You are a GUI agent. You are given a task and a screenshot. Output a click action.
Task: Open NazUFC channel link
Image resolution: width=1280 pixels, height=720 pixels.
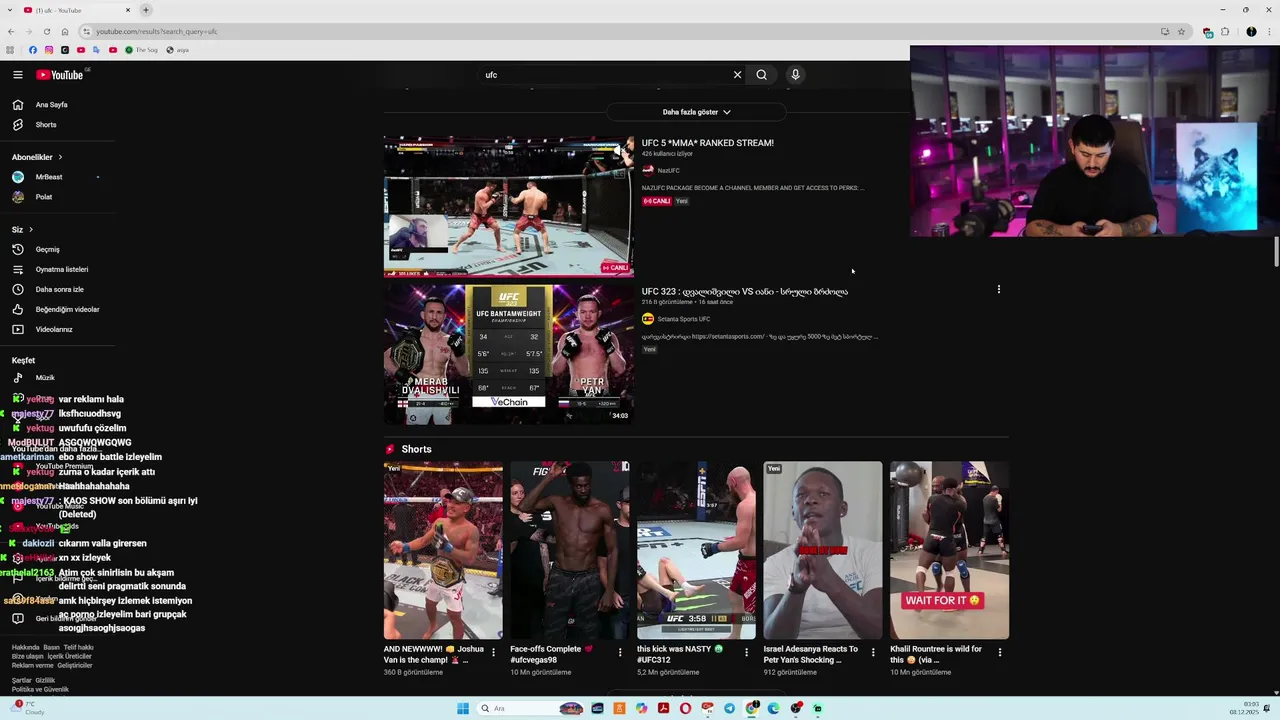[x=668, y=171]
